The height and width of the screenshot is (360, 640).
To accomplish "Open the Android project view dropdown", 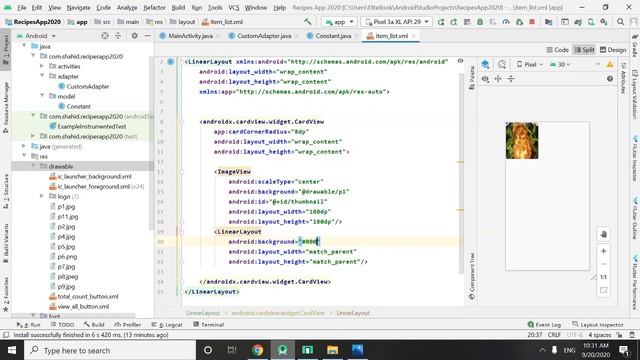I will 36,36.
